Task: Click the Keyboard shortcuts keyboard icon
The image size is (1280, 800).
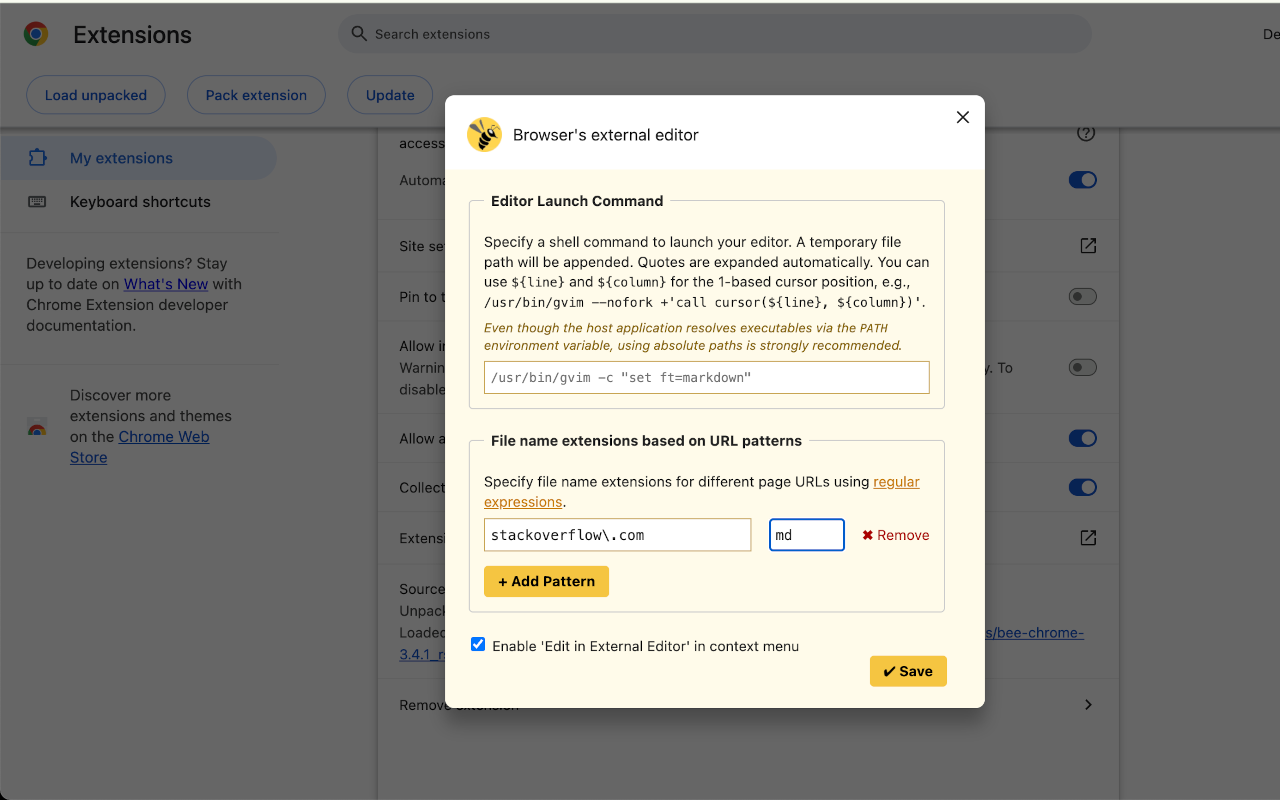Action: (37, 201)
